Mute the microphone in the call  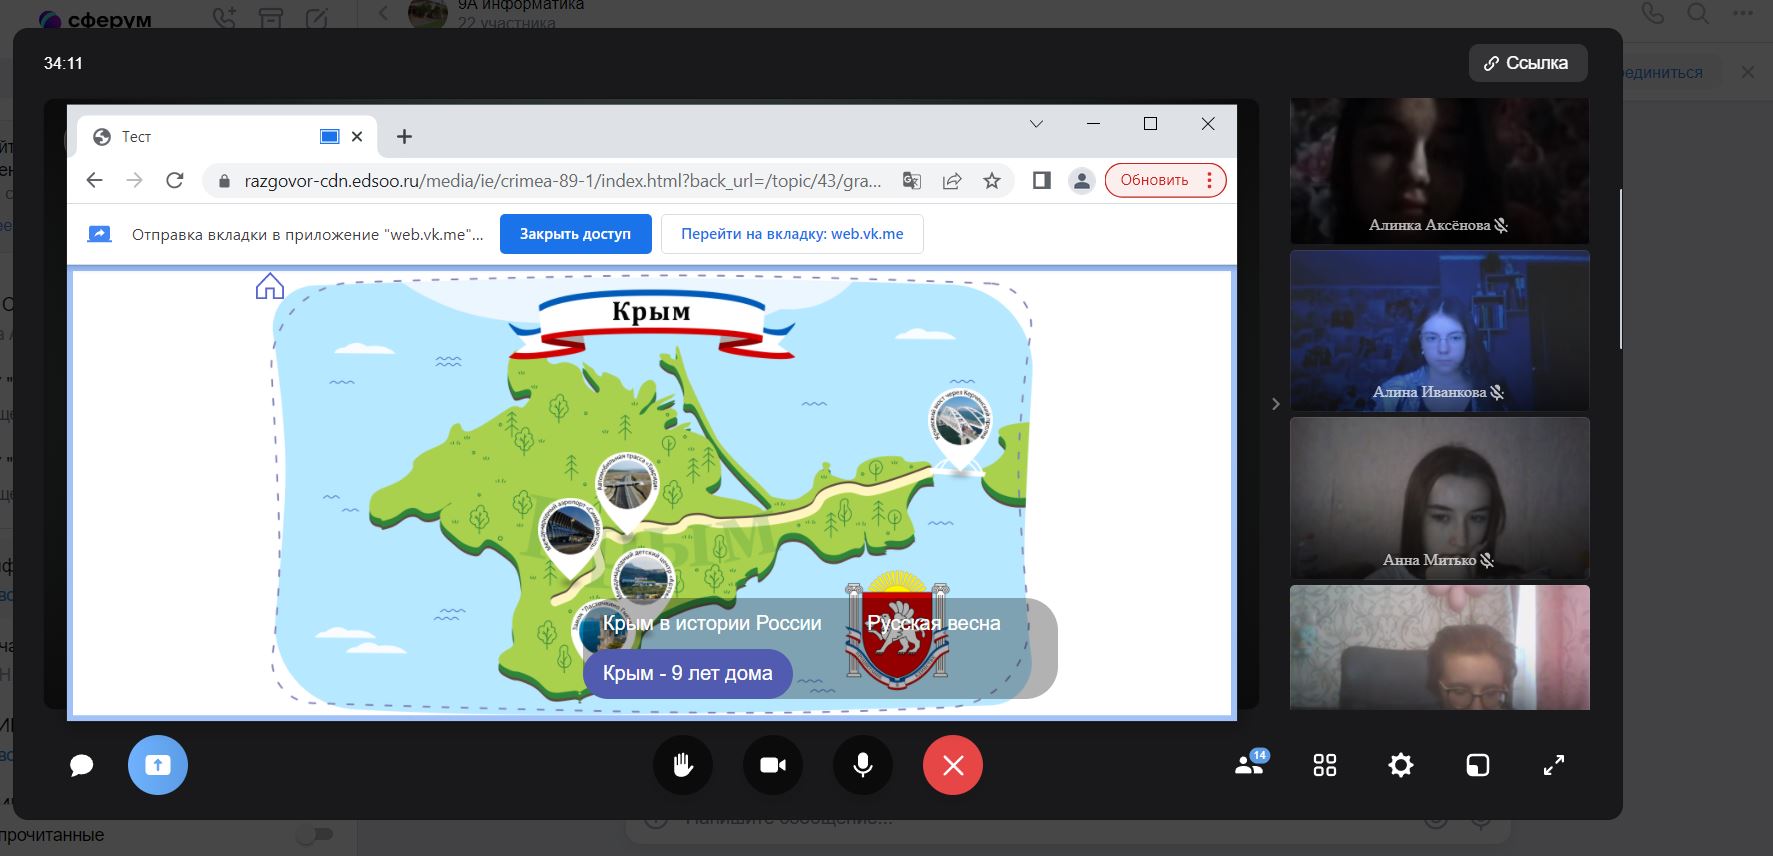pyautogui.click(x=863, y=765)
